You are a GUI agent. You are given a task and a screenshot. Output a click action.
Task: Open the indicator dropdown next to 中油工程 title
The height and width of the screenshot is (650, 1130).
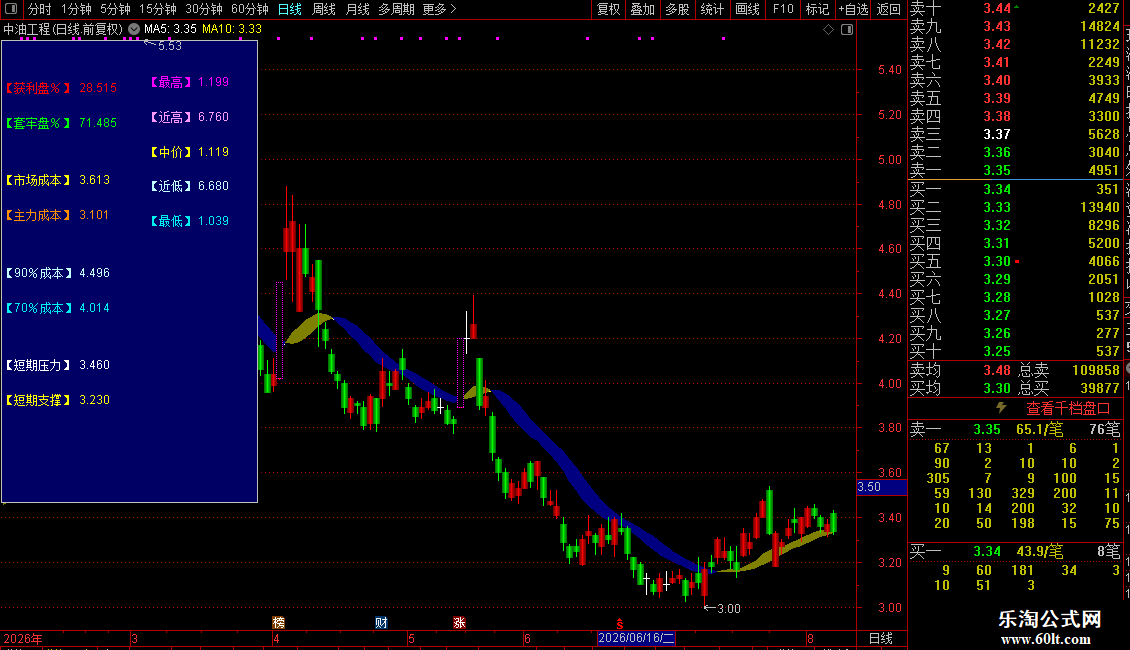134,29
